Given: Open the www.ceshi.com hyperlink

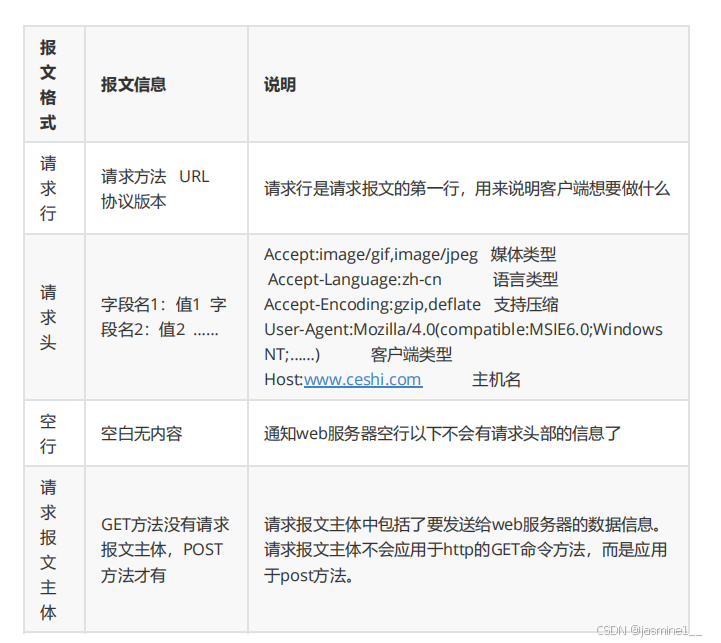Looking at the screenshot, I should [363, 379].
